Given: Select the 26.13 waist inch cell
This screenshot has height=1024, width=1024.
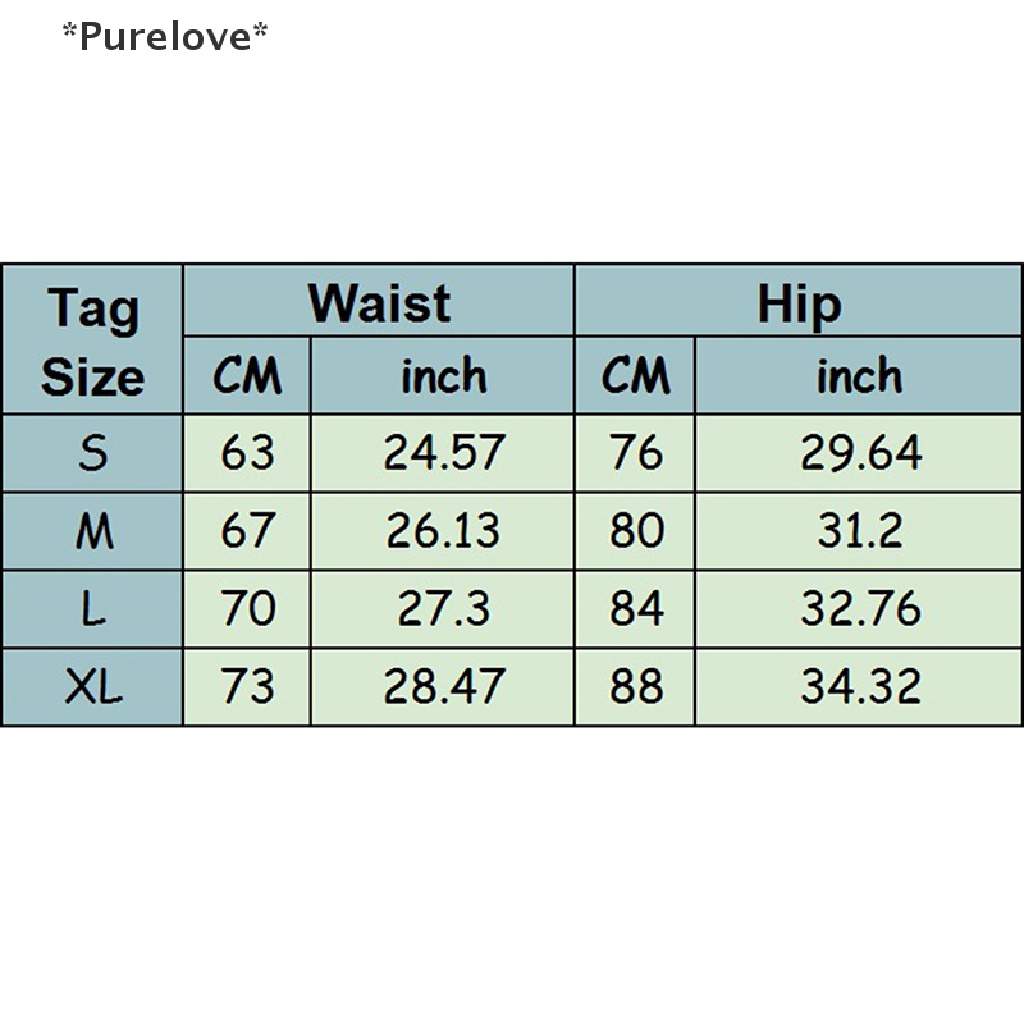Looking at the screenshot, I should point(443,531).
